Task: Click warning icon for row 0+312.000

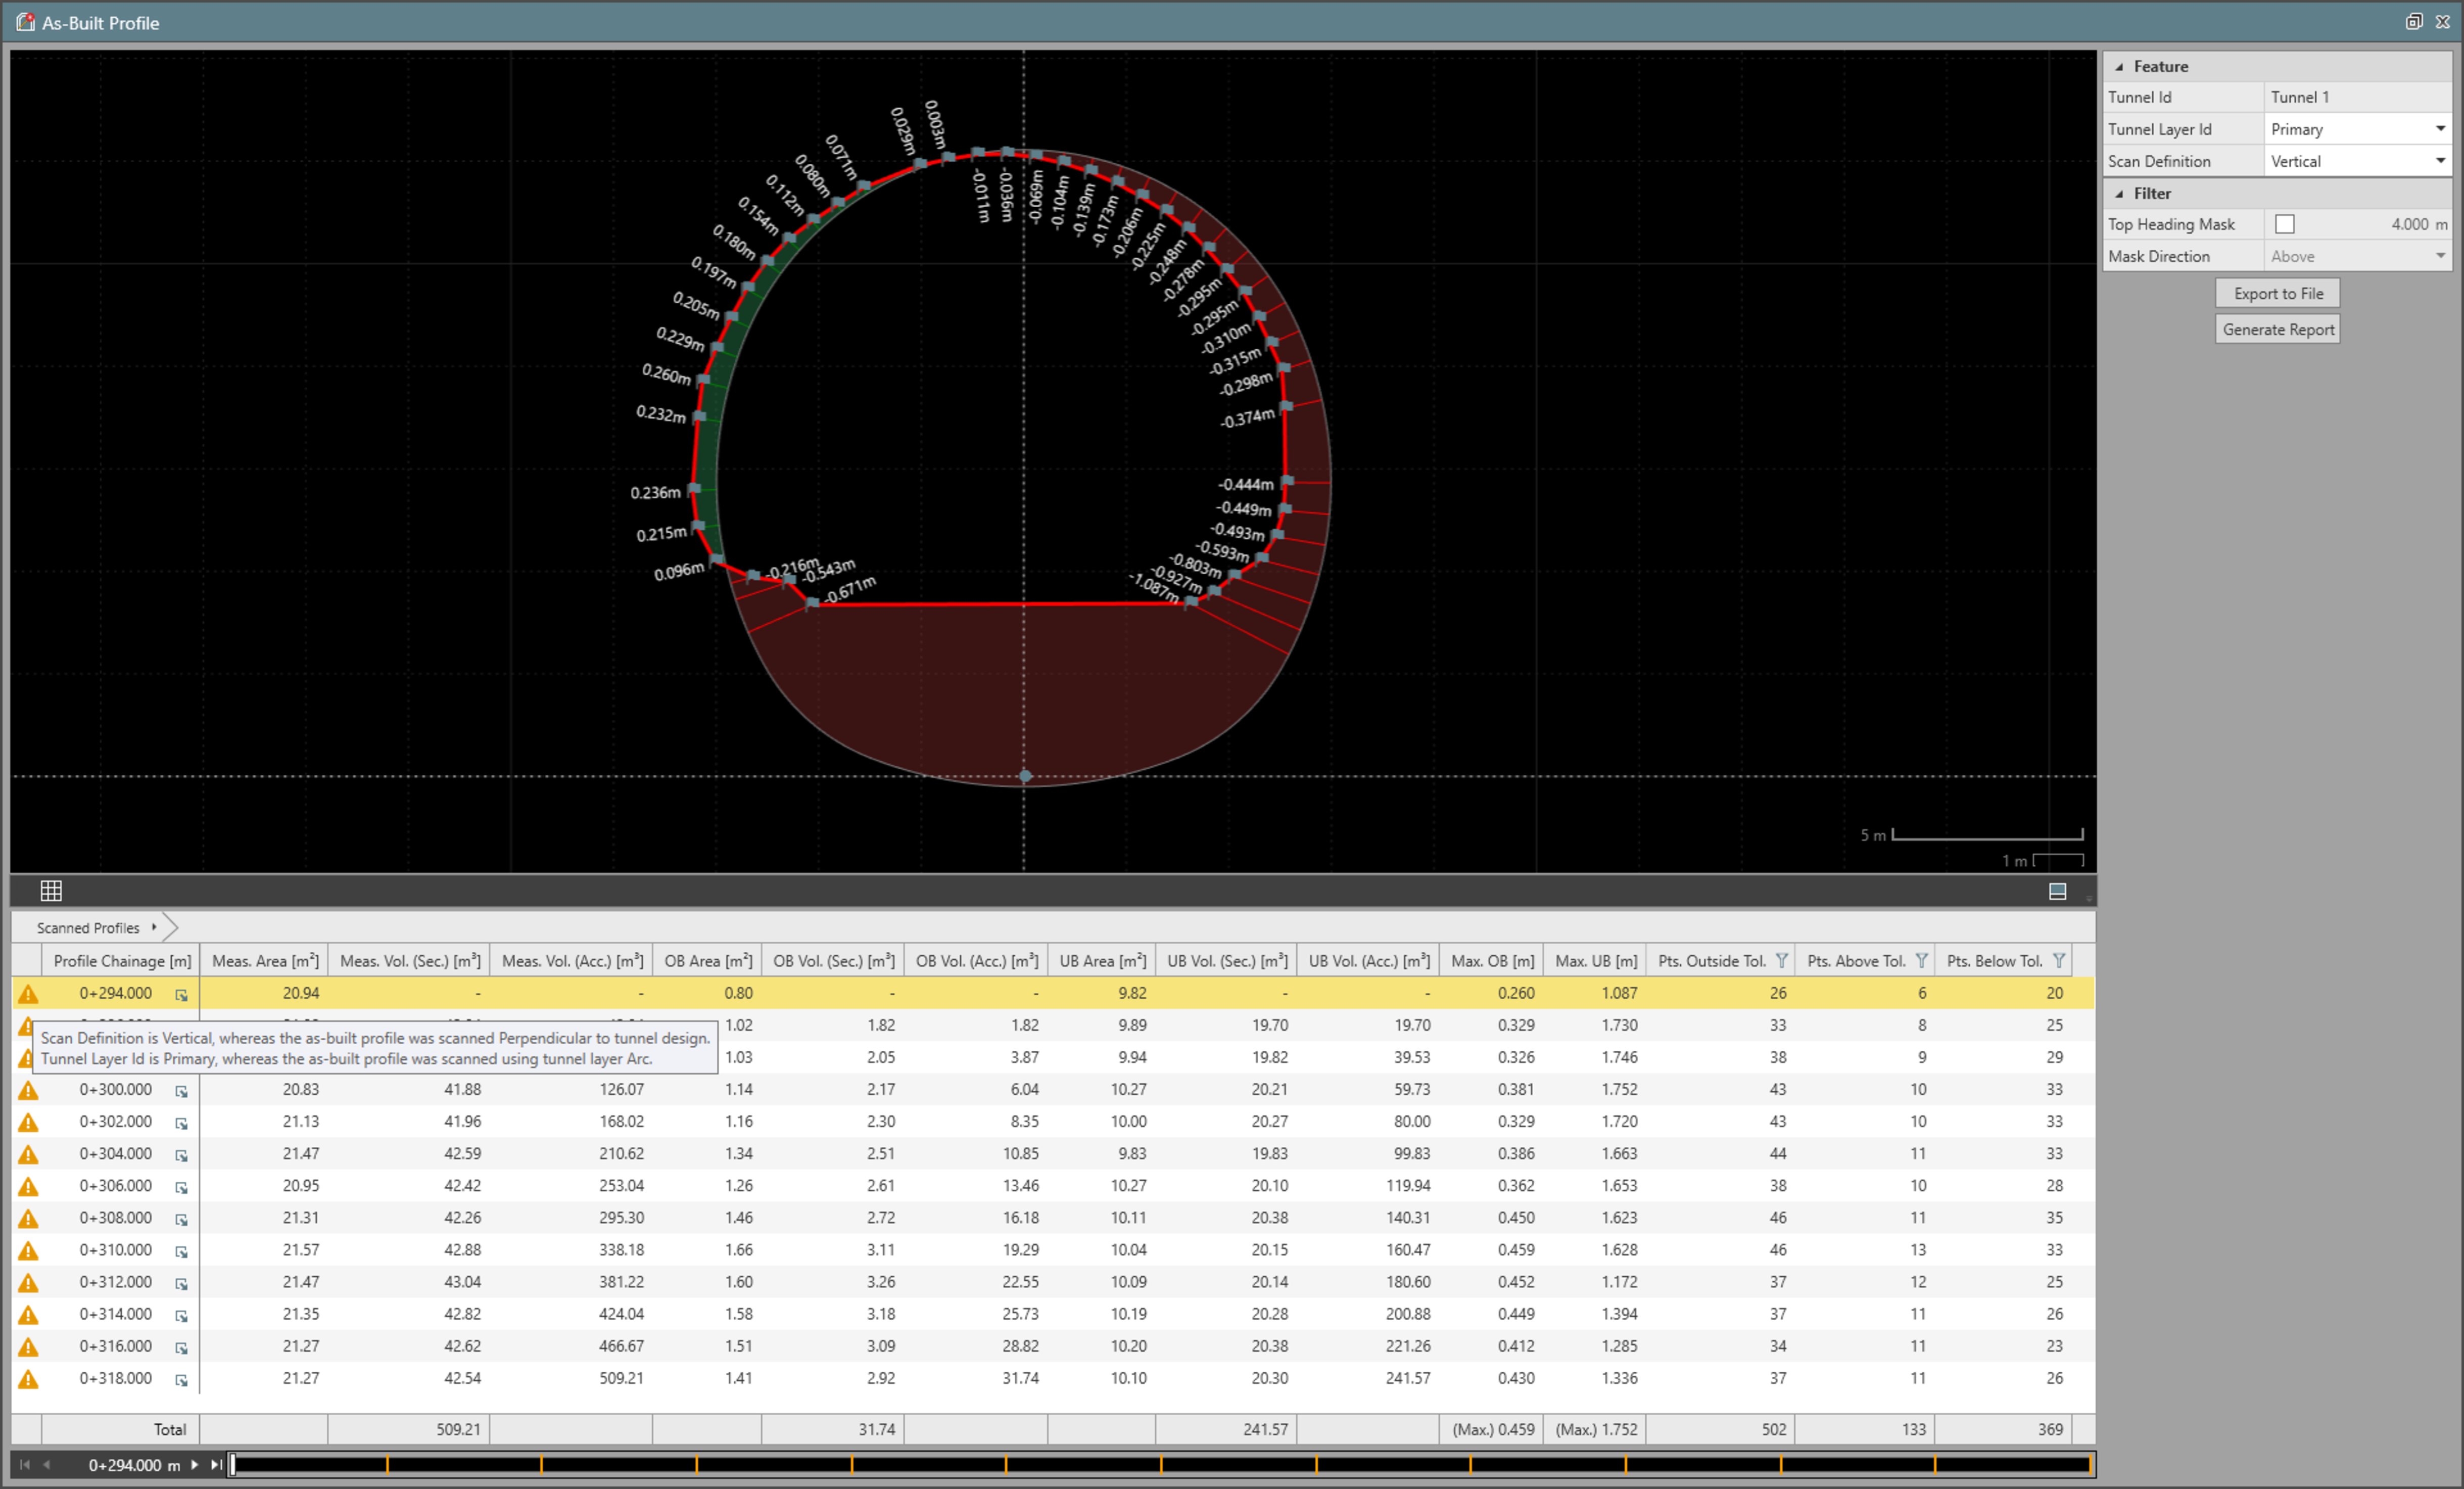Action: coord(28,1282)
